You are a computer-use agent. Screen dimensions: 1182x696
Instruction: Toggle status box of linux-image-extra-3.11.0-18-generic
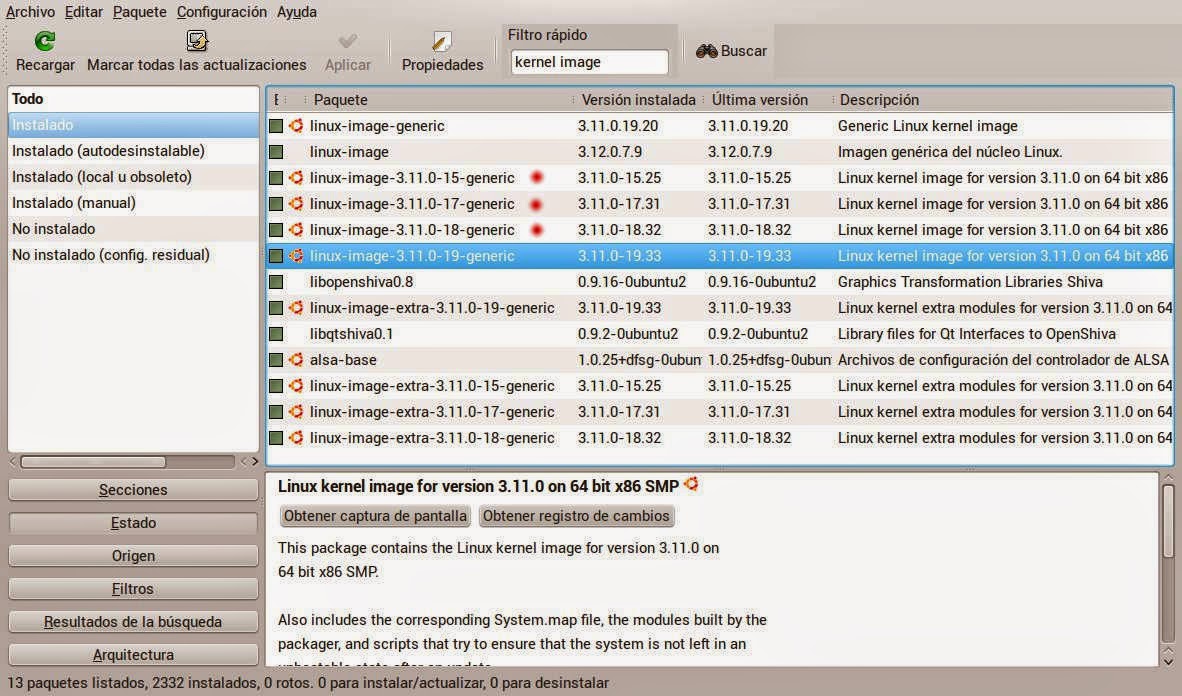(x=277, y=438)
